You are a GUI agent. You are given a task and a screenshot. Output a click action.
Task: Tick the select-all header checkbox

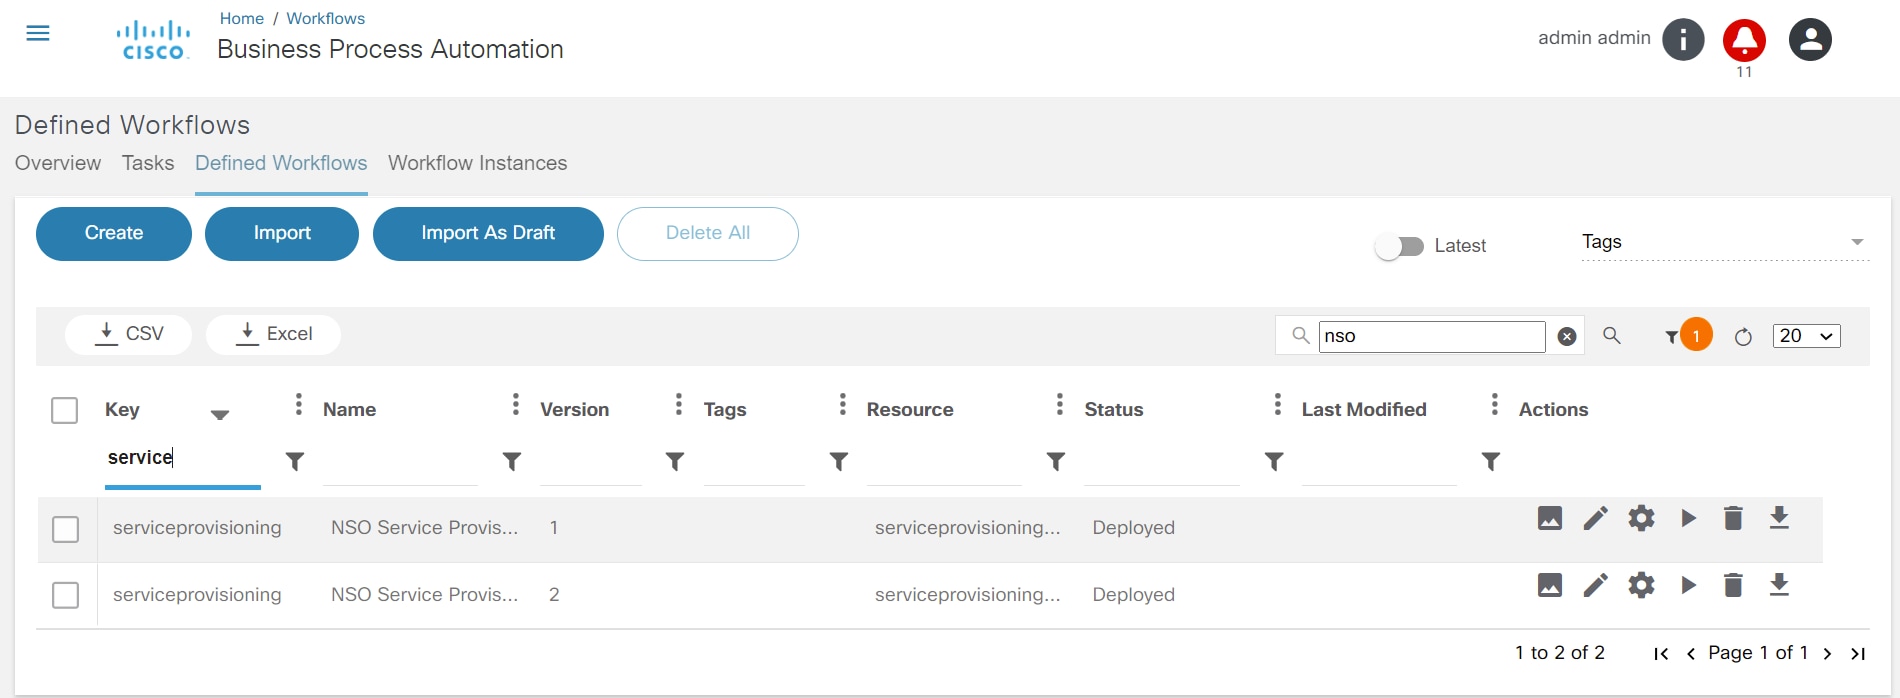tap(65, 410)
